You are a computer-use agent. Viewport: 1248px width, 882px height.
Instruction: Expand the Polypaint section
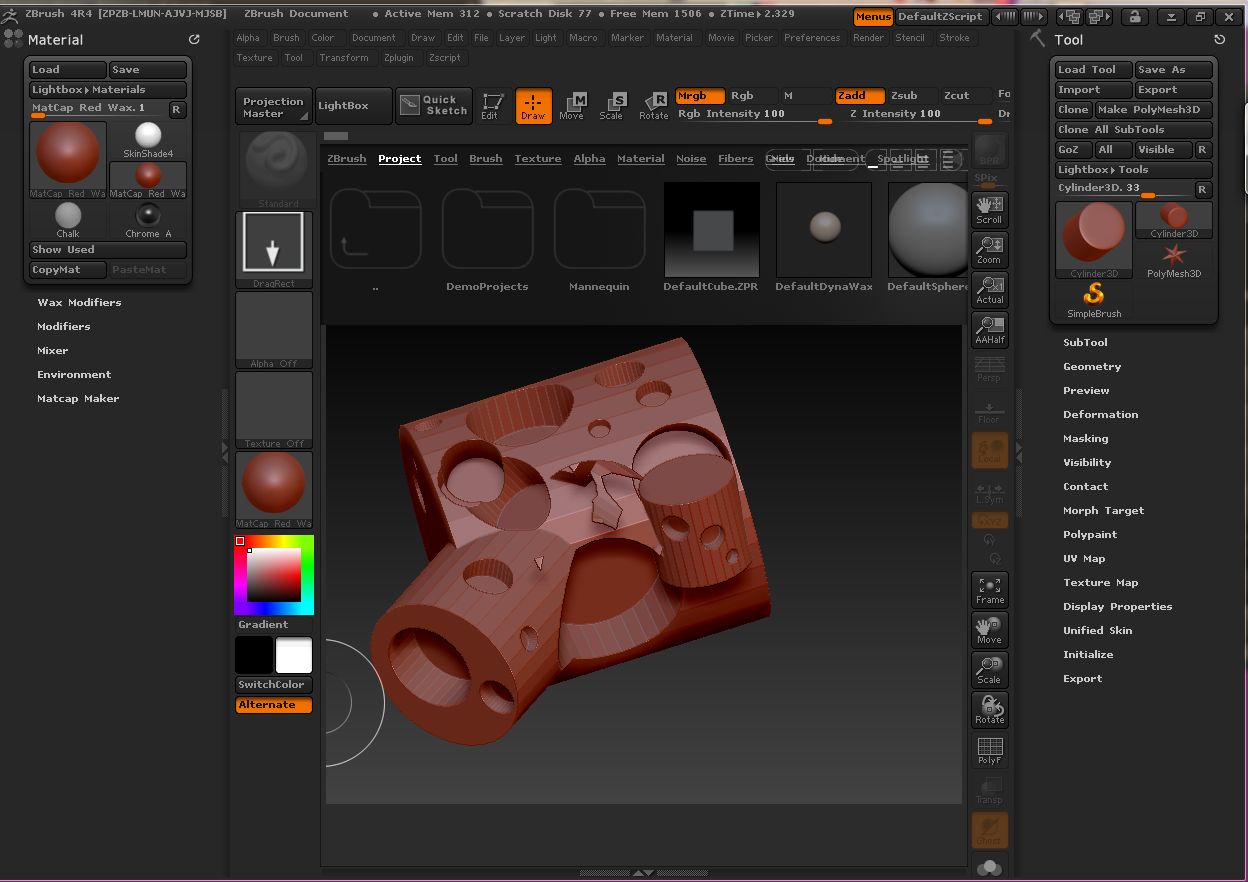coord(1090,534)
